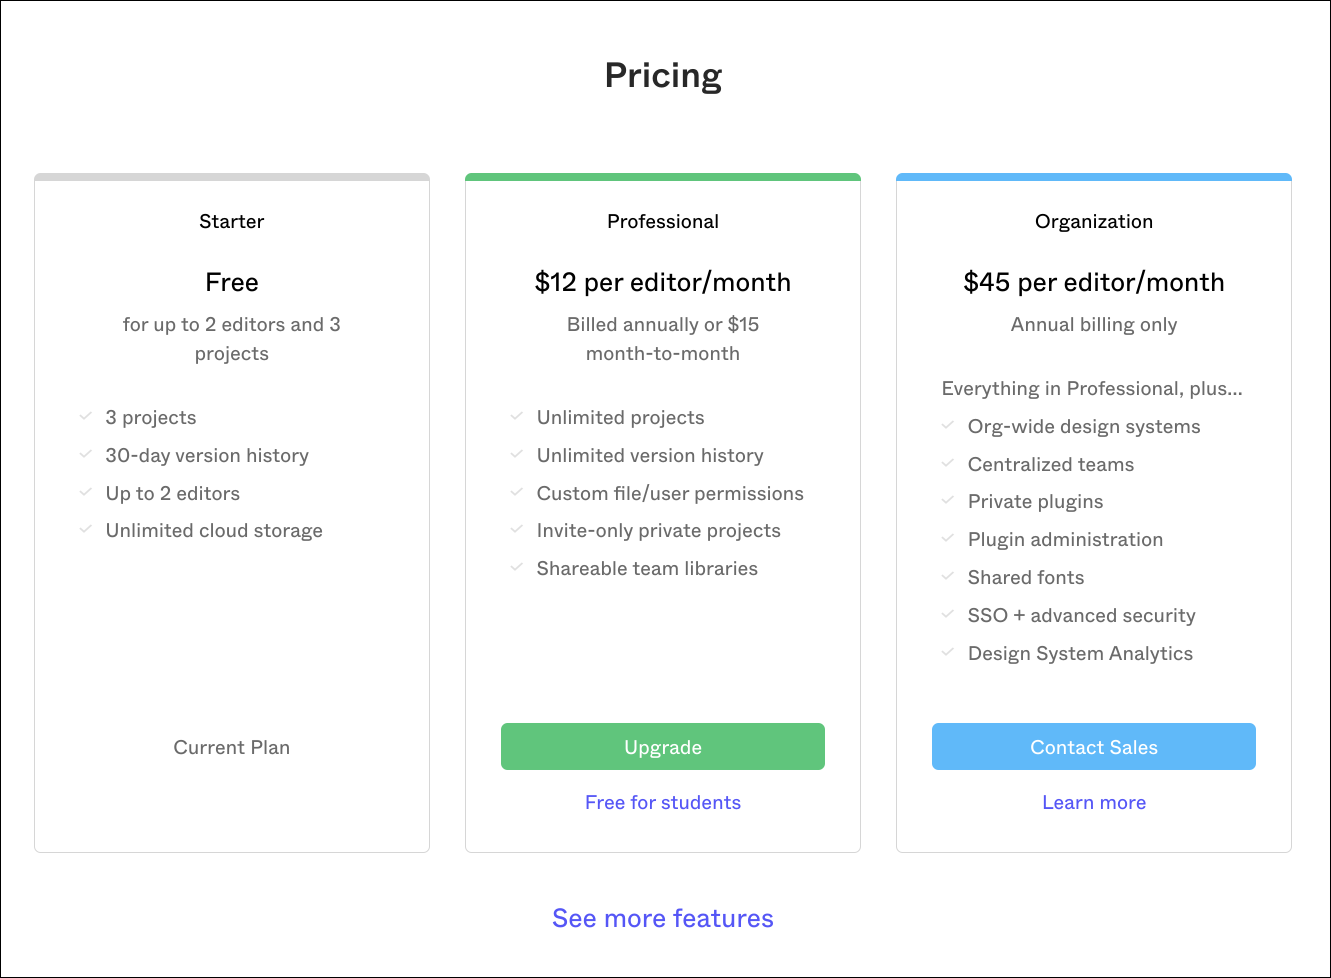Click checkmark beside Design System Analytics

point(948,652)
